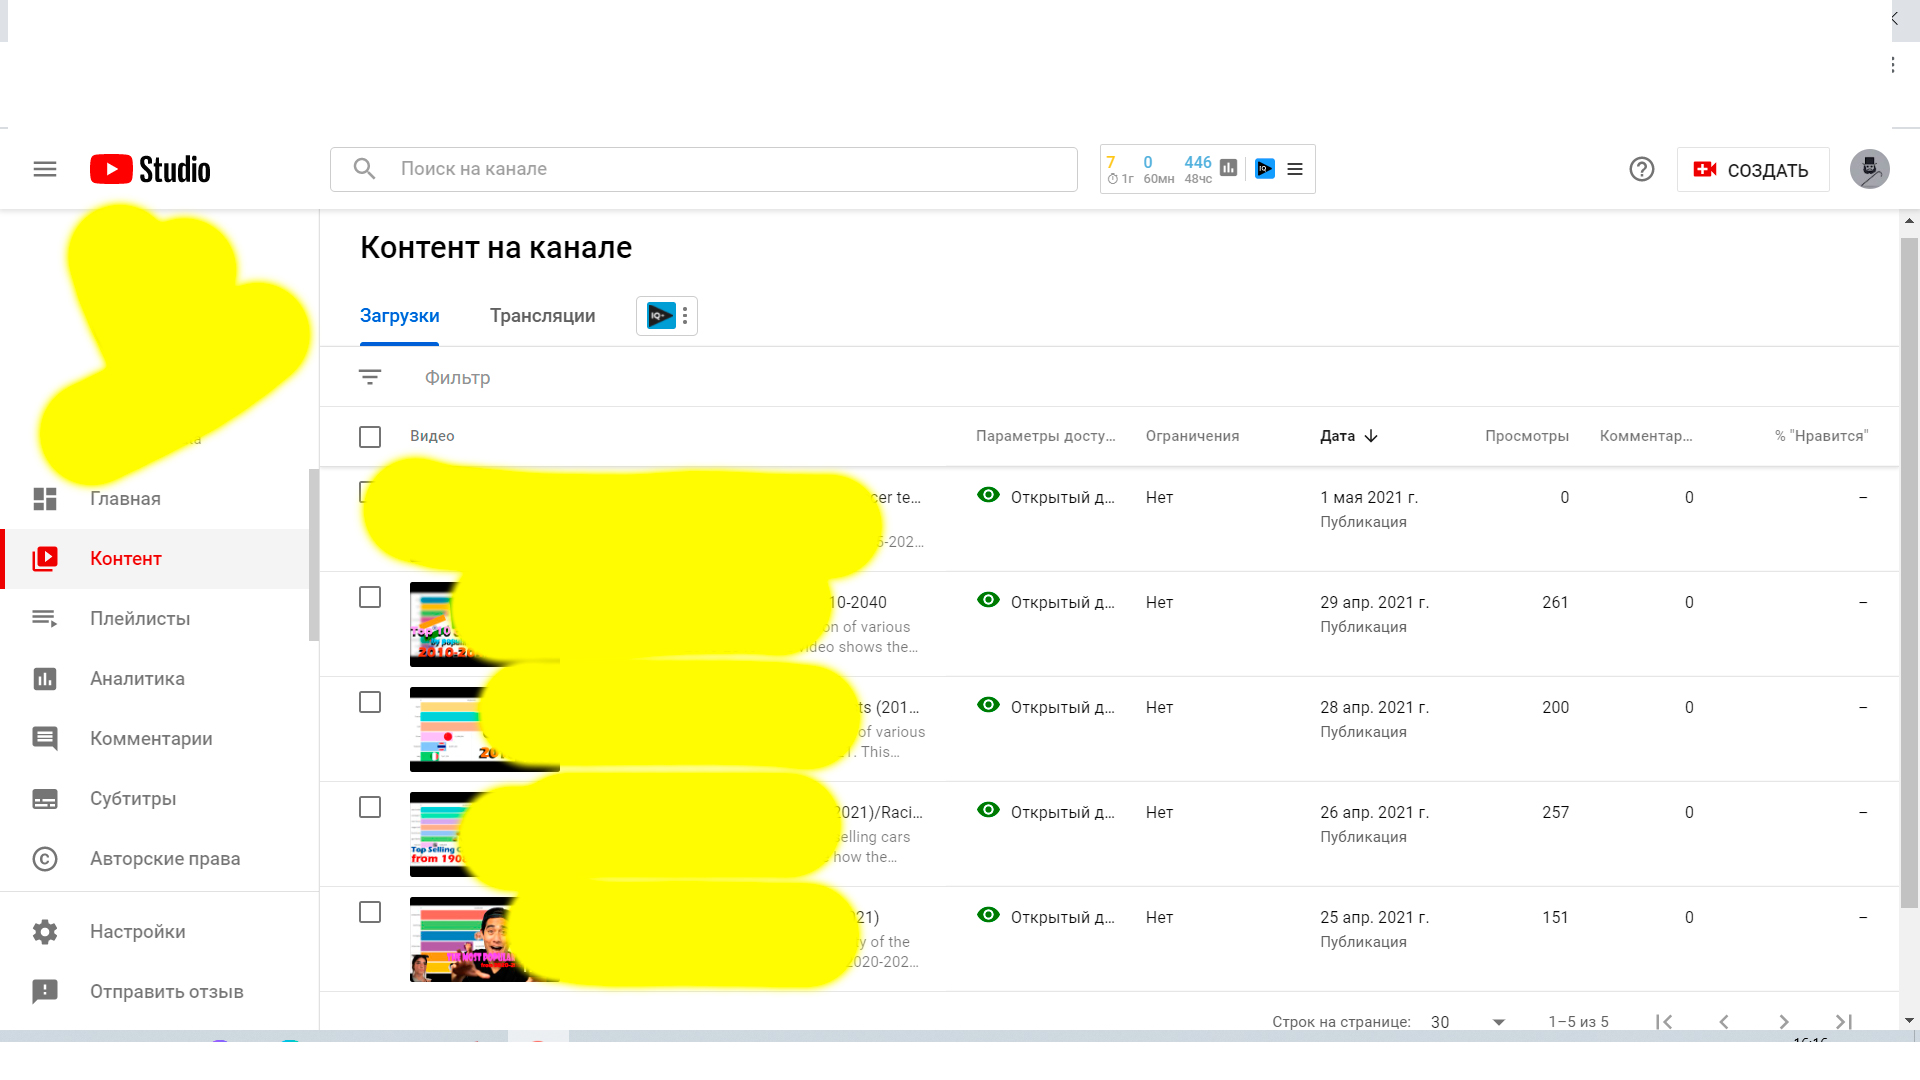
Task: Open the Analytics sidebar item
Action: click(x=137, y=679)
